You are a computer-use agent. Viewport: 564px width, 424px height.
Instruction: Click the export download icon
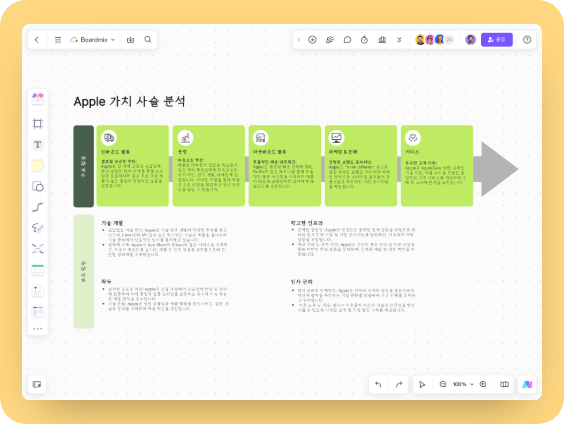(x=131, y=40)
